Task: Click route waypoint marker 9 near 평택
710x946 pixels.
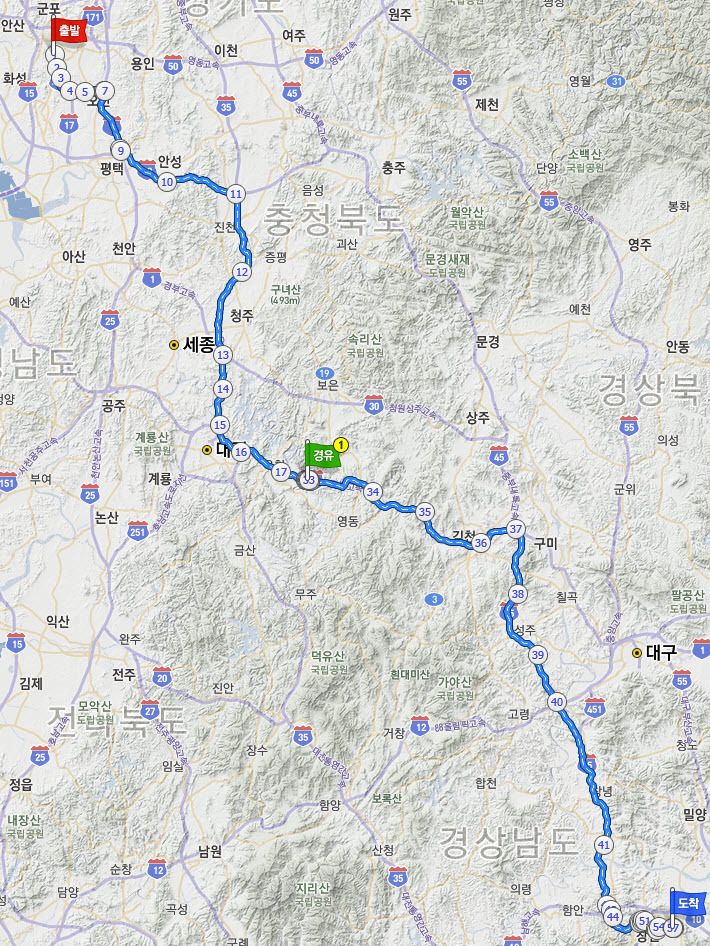Action: (x=121, y=151)
